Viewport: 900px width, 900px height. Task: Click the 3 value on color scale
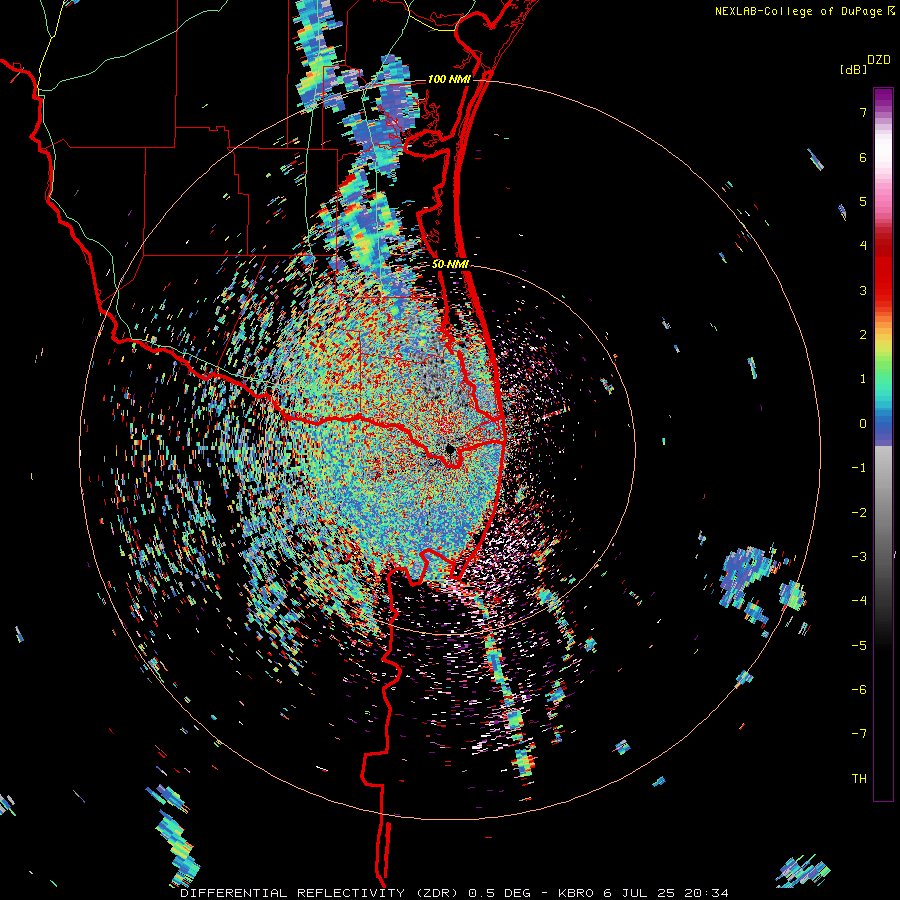coord(863,290)
